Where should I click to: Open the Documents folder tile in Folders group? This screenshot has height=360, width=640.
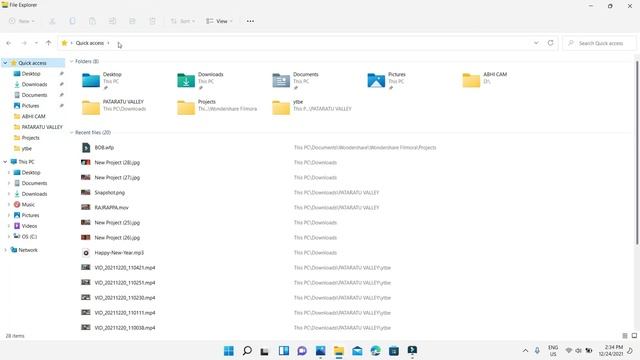296,80
